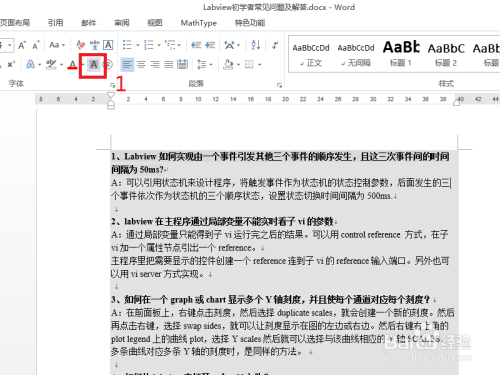Viewport: 500px width, 375px height.
Task: Click the first line indent ruler marker
Action: (111, 96)
